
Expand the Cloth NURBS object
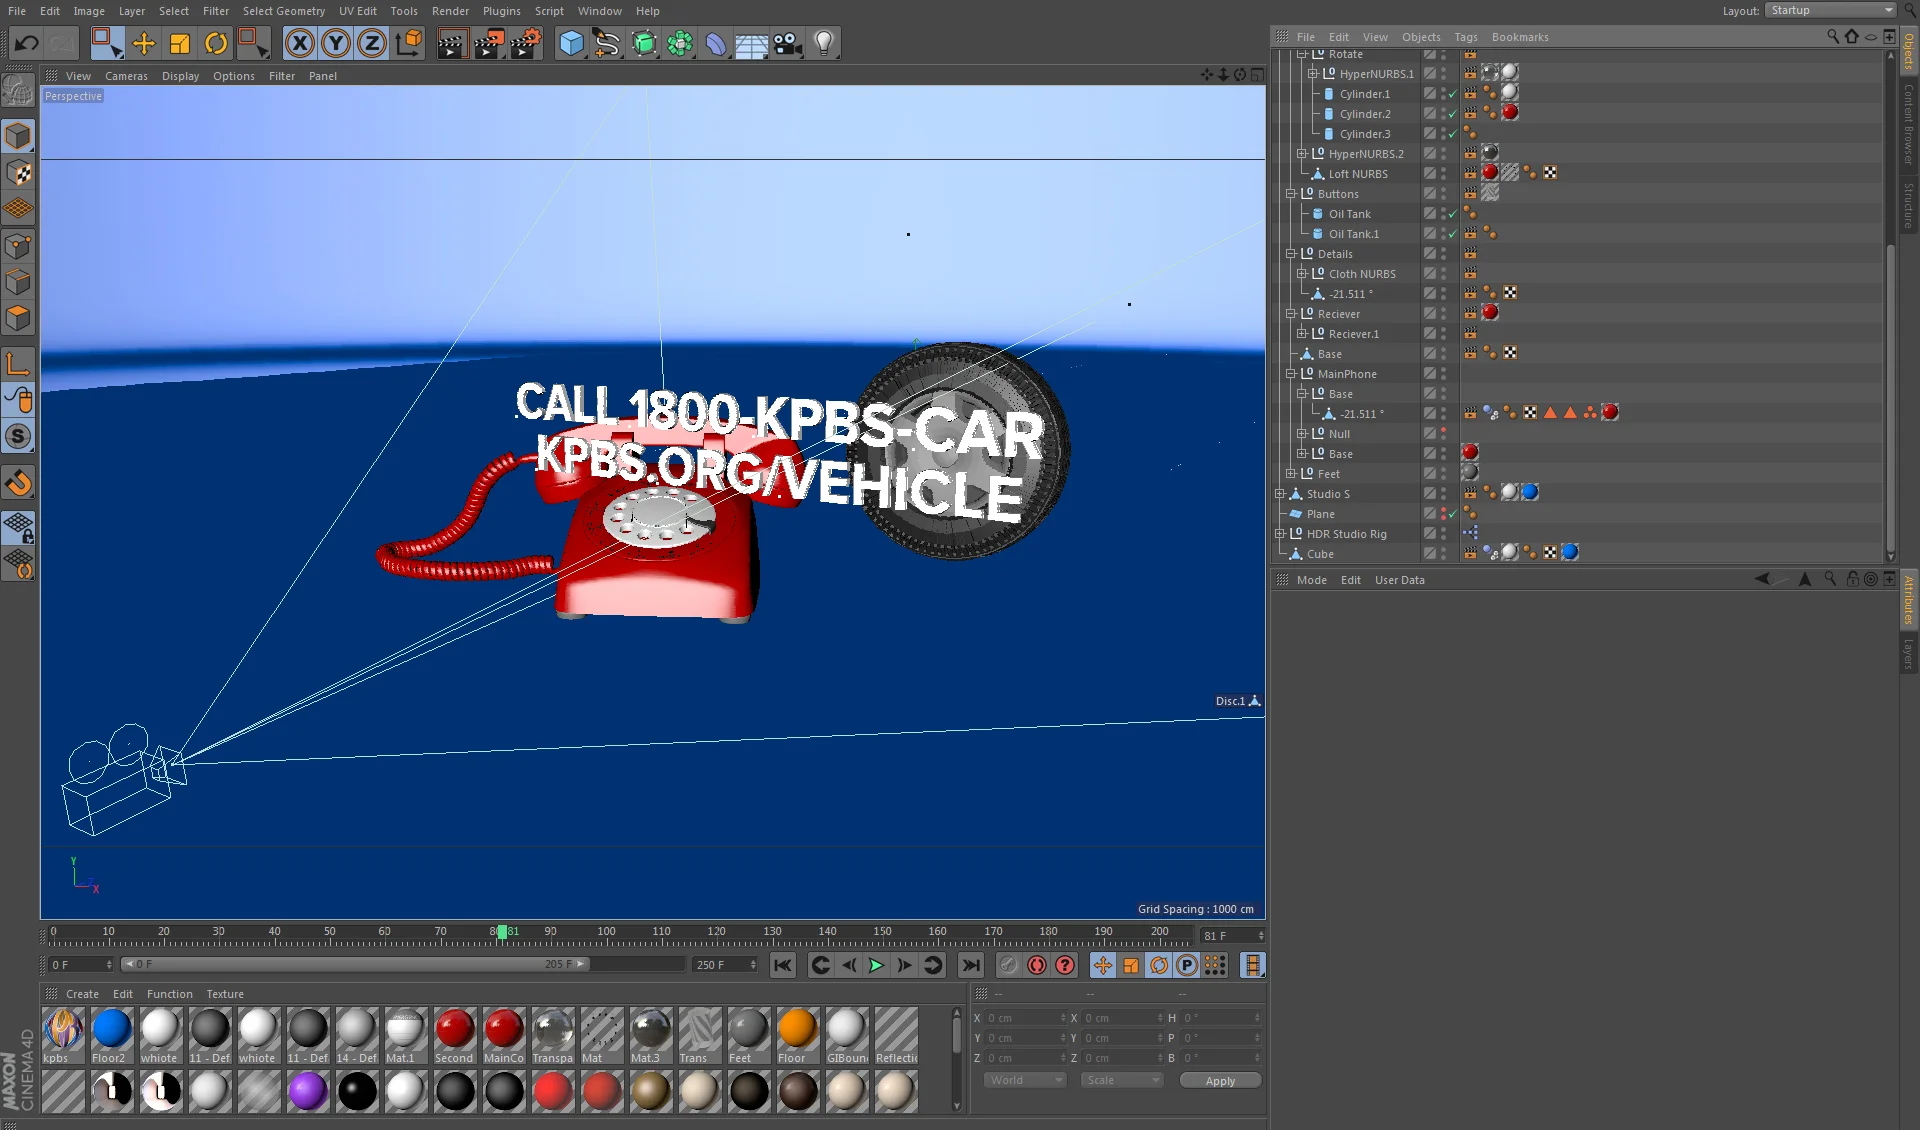tap(1302, 274)
